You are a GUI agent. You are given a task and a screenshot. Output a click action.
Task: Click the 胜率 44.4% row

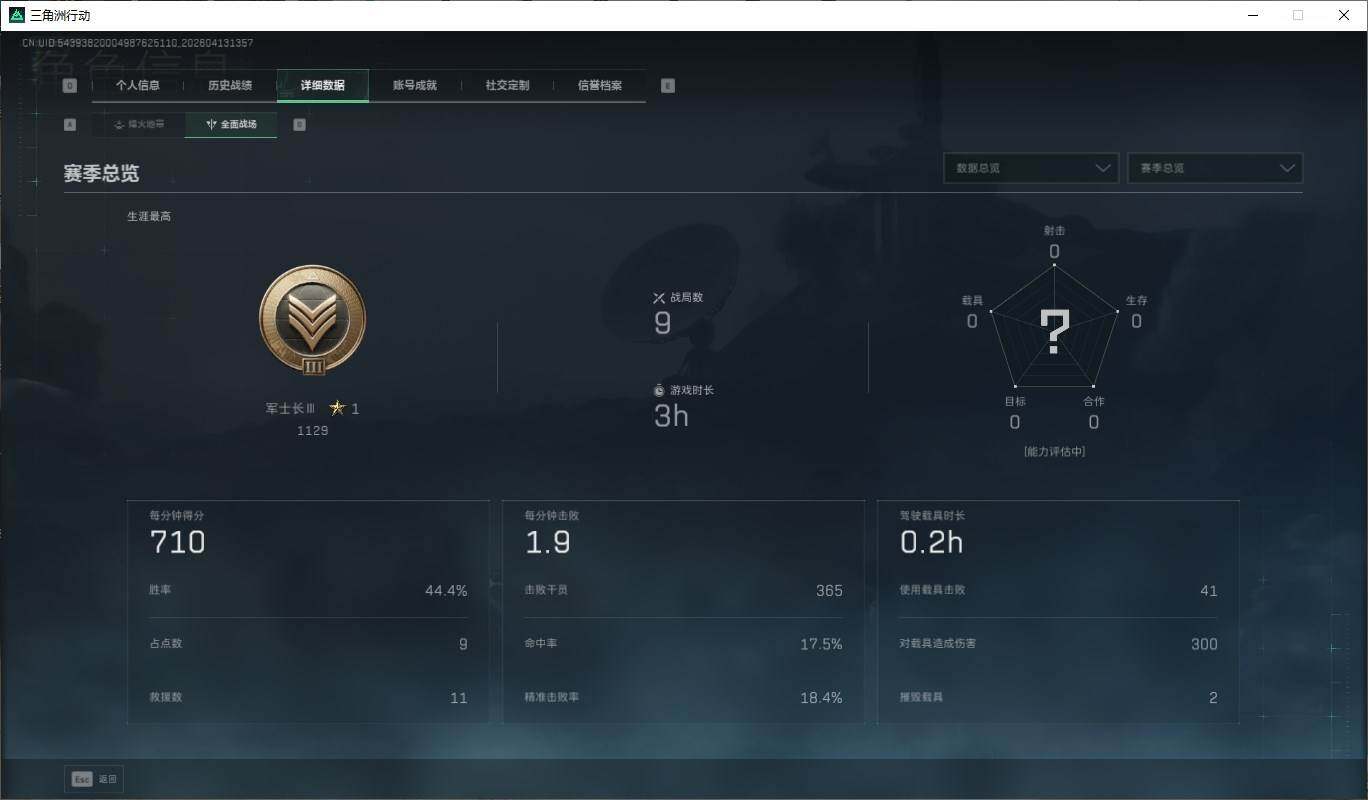pos(308,590)
